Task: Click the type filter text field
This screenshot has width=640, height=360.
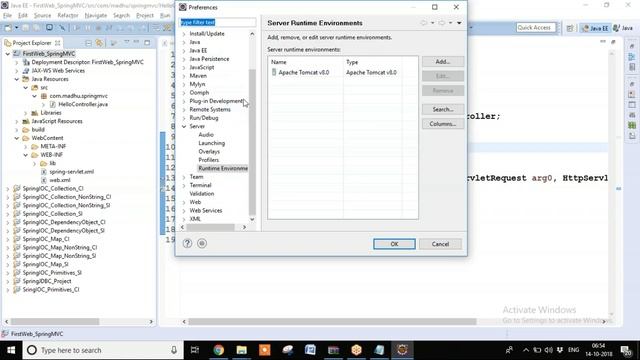Action: (x=218, y=22)
